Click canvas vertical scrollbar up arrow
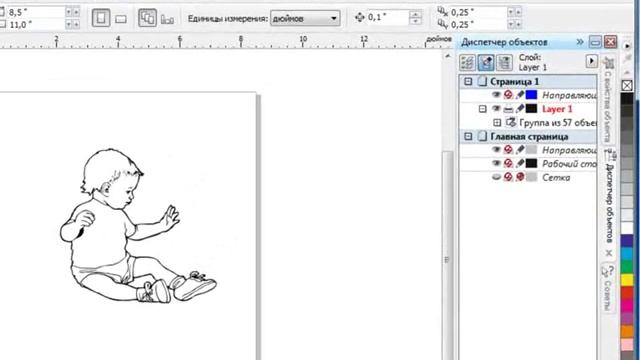Image resolution: width=640 pixels, height=360 pixels. point(448,56)
